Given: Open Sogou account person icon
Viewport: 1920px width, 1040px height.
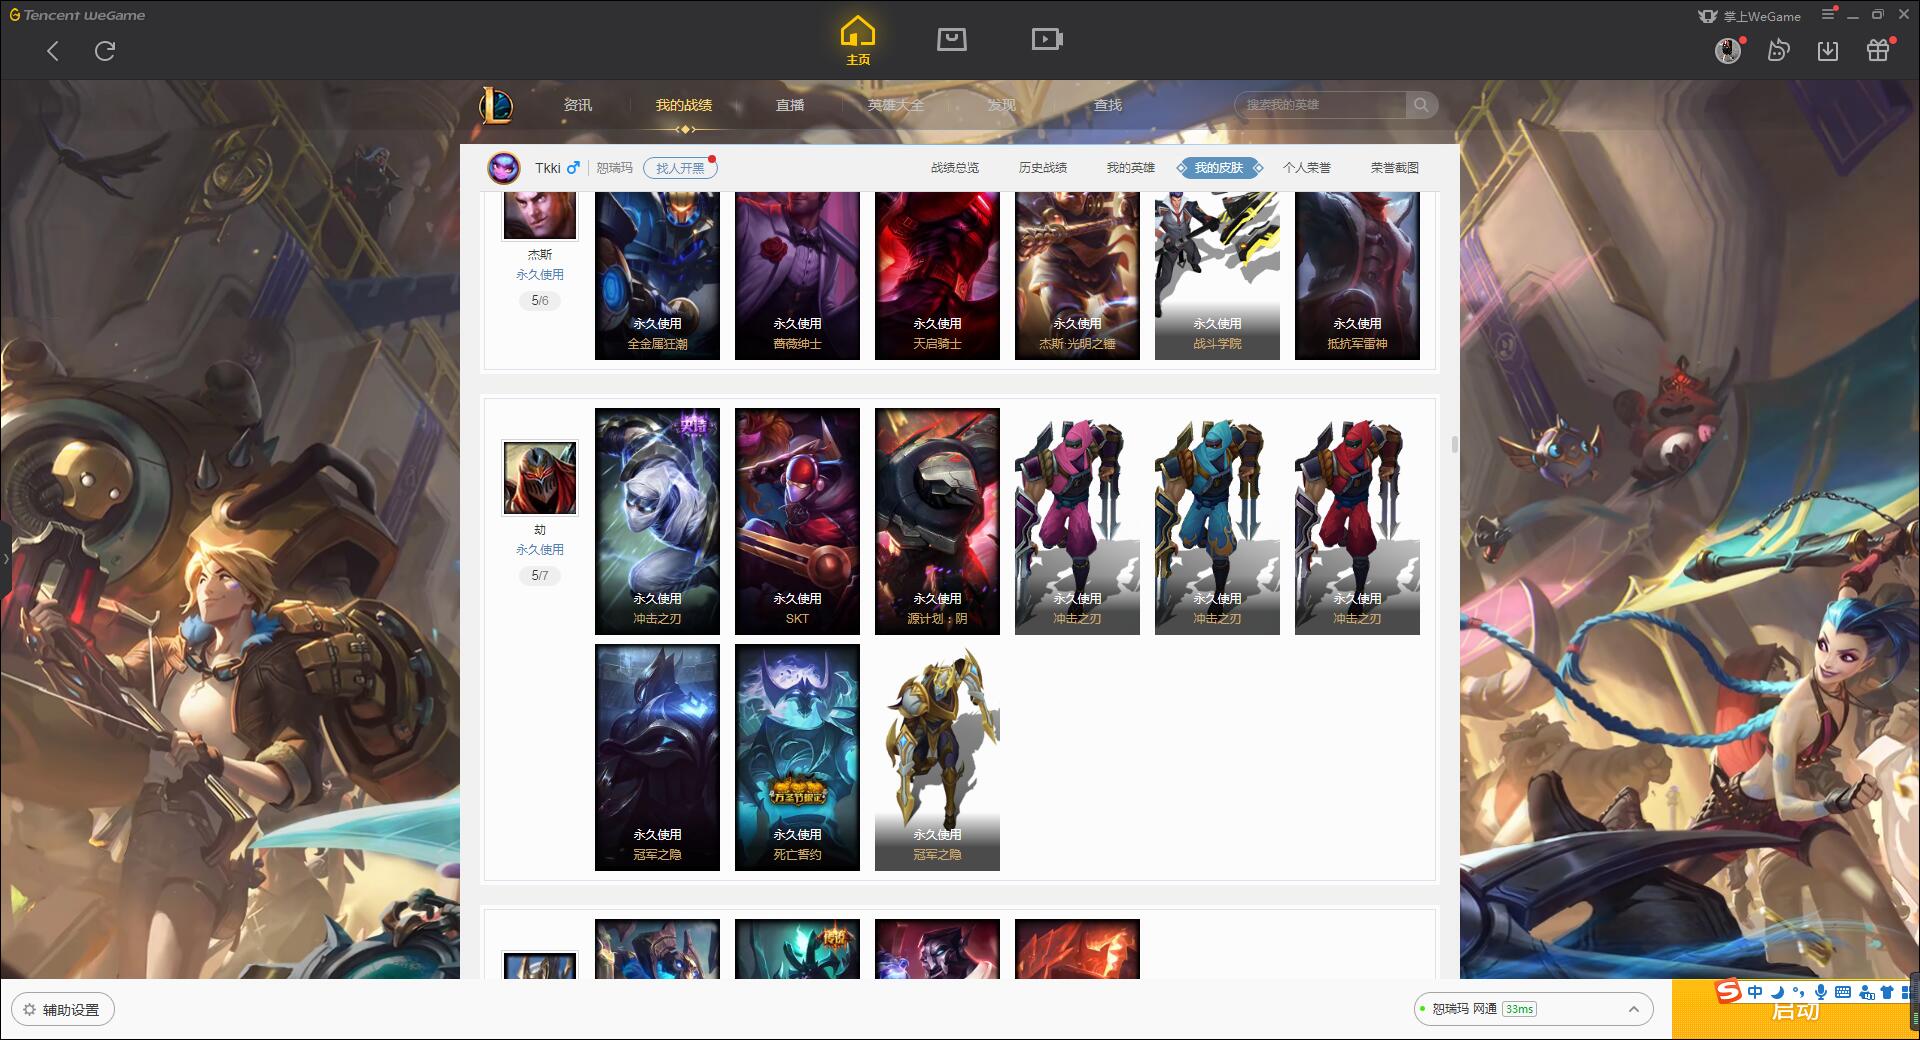Looking at the screenshot, I should point(1866,992).
